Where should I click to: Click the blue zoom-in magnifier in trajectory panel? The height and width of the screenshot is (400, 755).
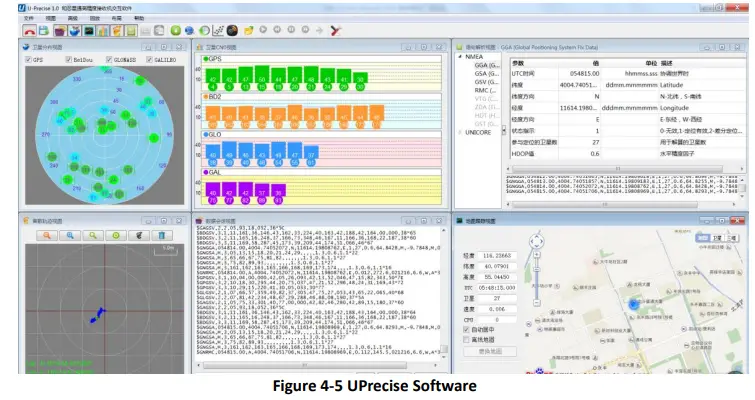tap(70, 235)
